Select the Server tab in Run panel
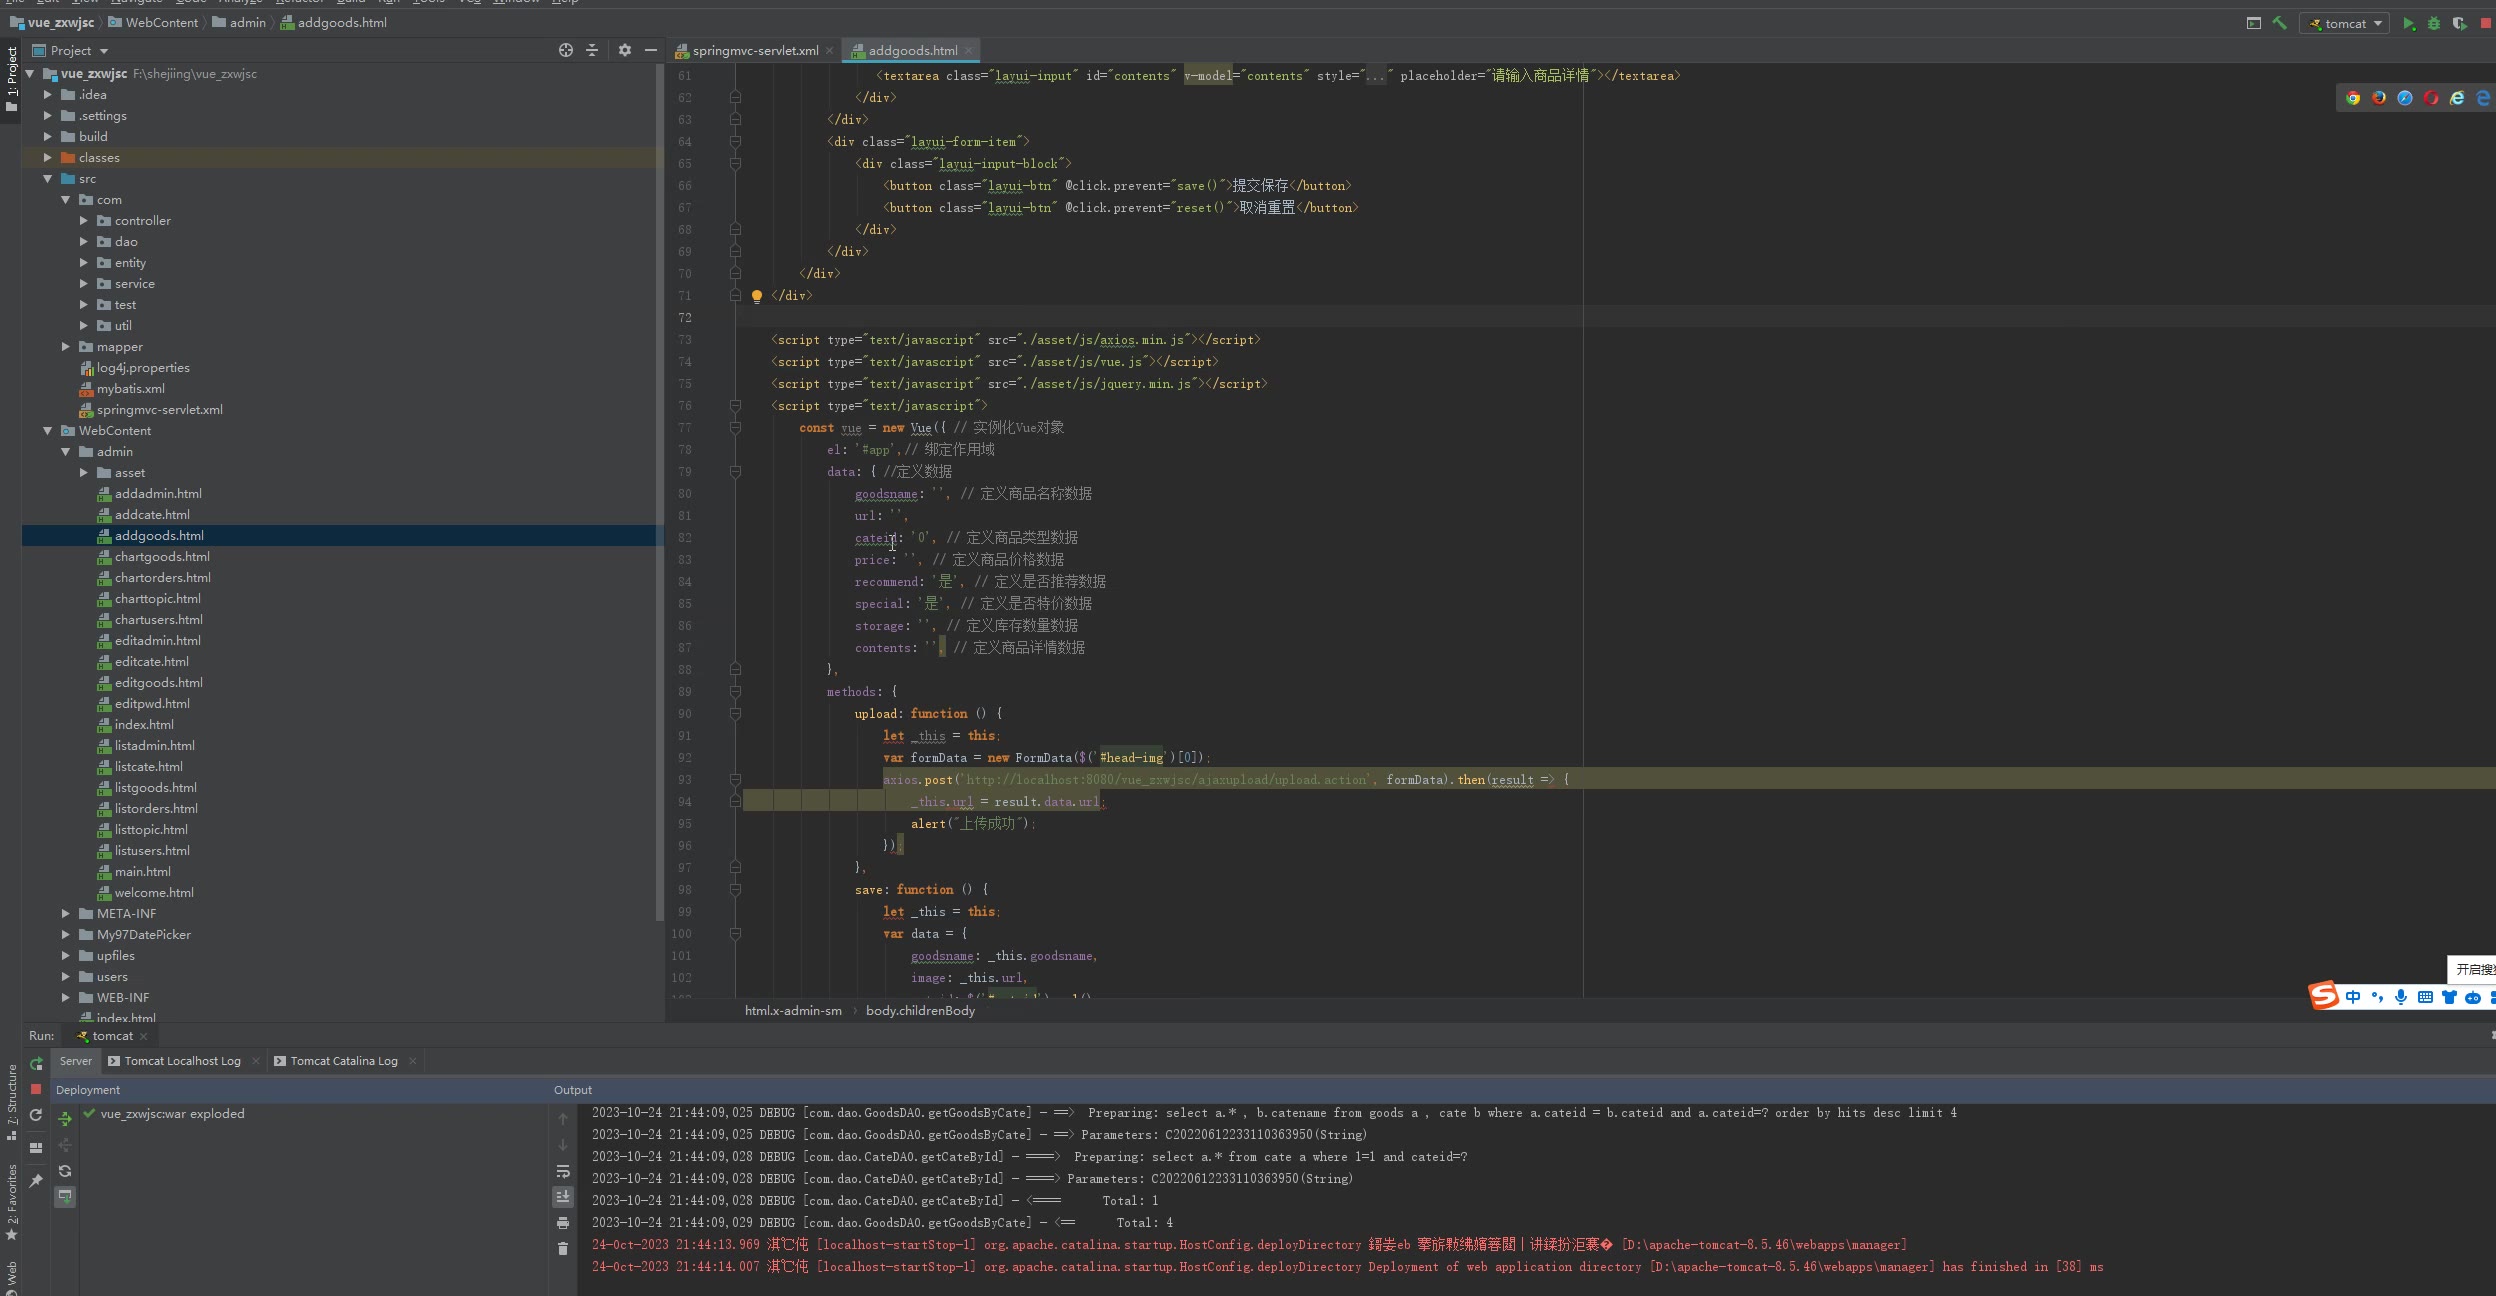 [x=75, y=1061]
